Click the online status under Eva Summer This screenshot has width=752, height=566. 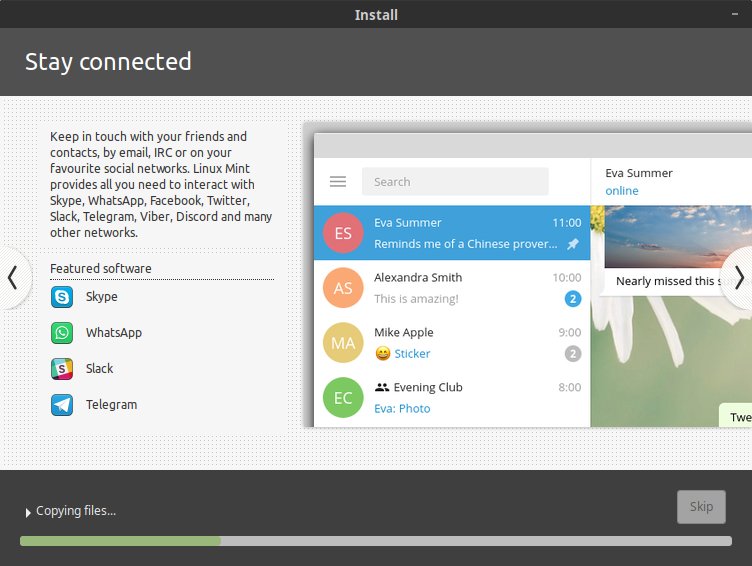[x=622, y=191]
